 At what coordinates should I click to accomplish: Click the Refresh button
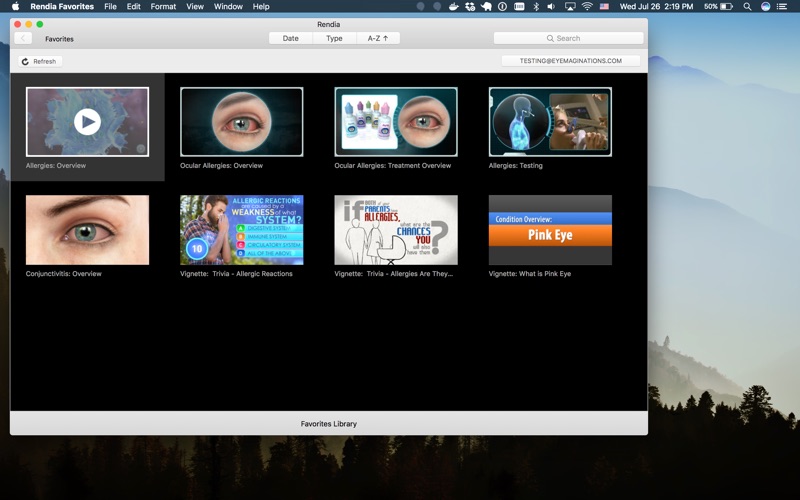(x=40, y=61)
